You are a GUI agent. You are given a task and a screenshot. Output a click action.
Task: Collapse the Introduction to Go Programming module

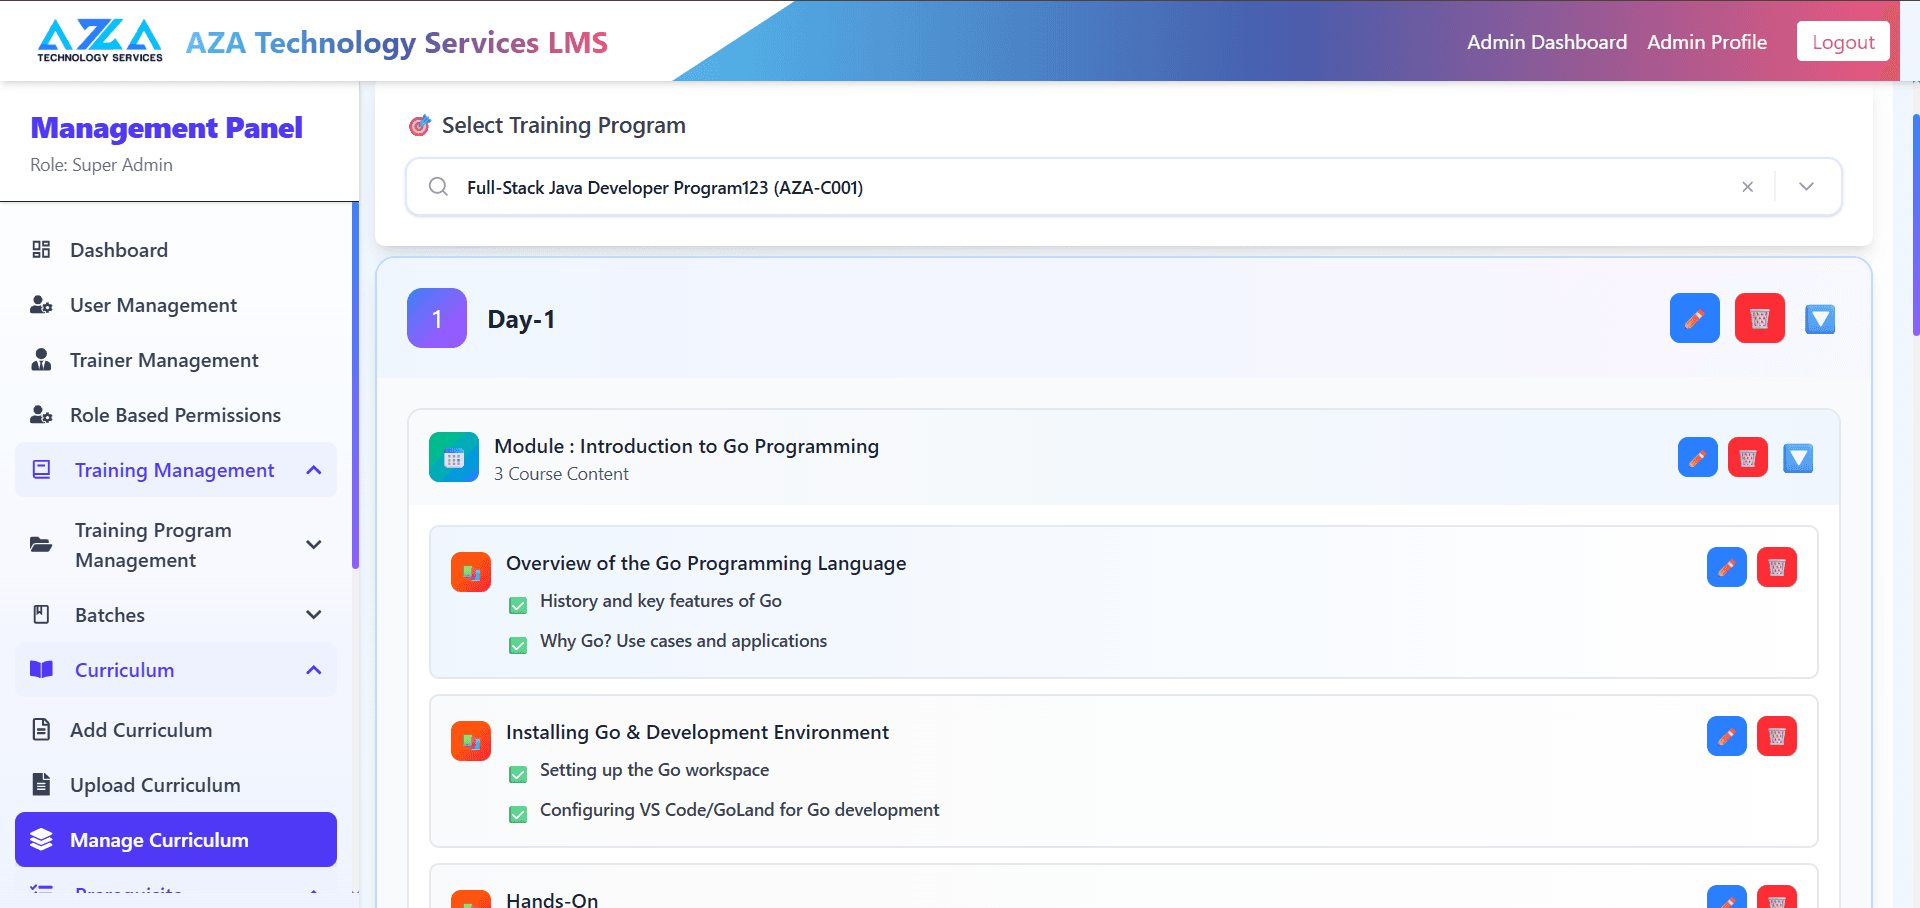(x=1798, y=458)
